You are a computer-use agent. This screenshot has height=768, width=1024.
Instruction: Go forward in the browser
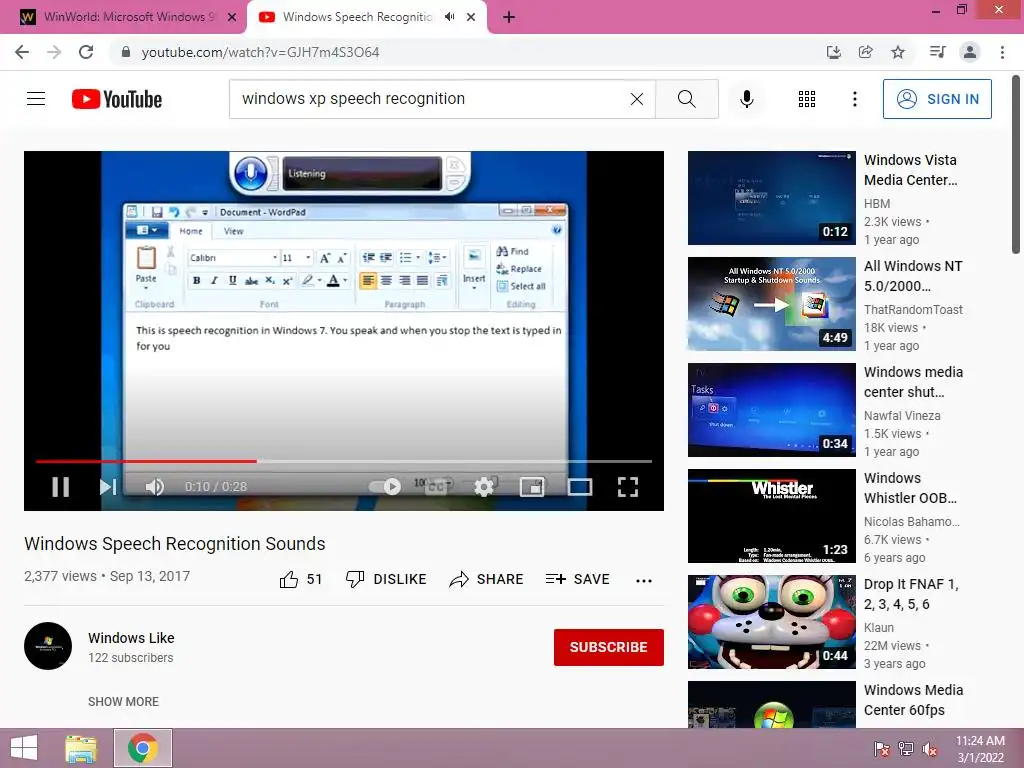(54, 52)
